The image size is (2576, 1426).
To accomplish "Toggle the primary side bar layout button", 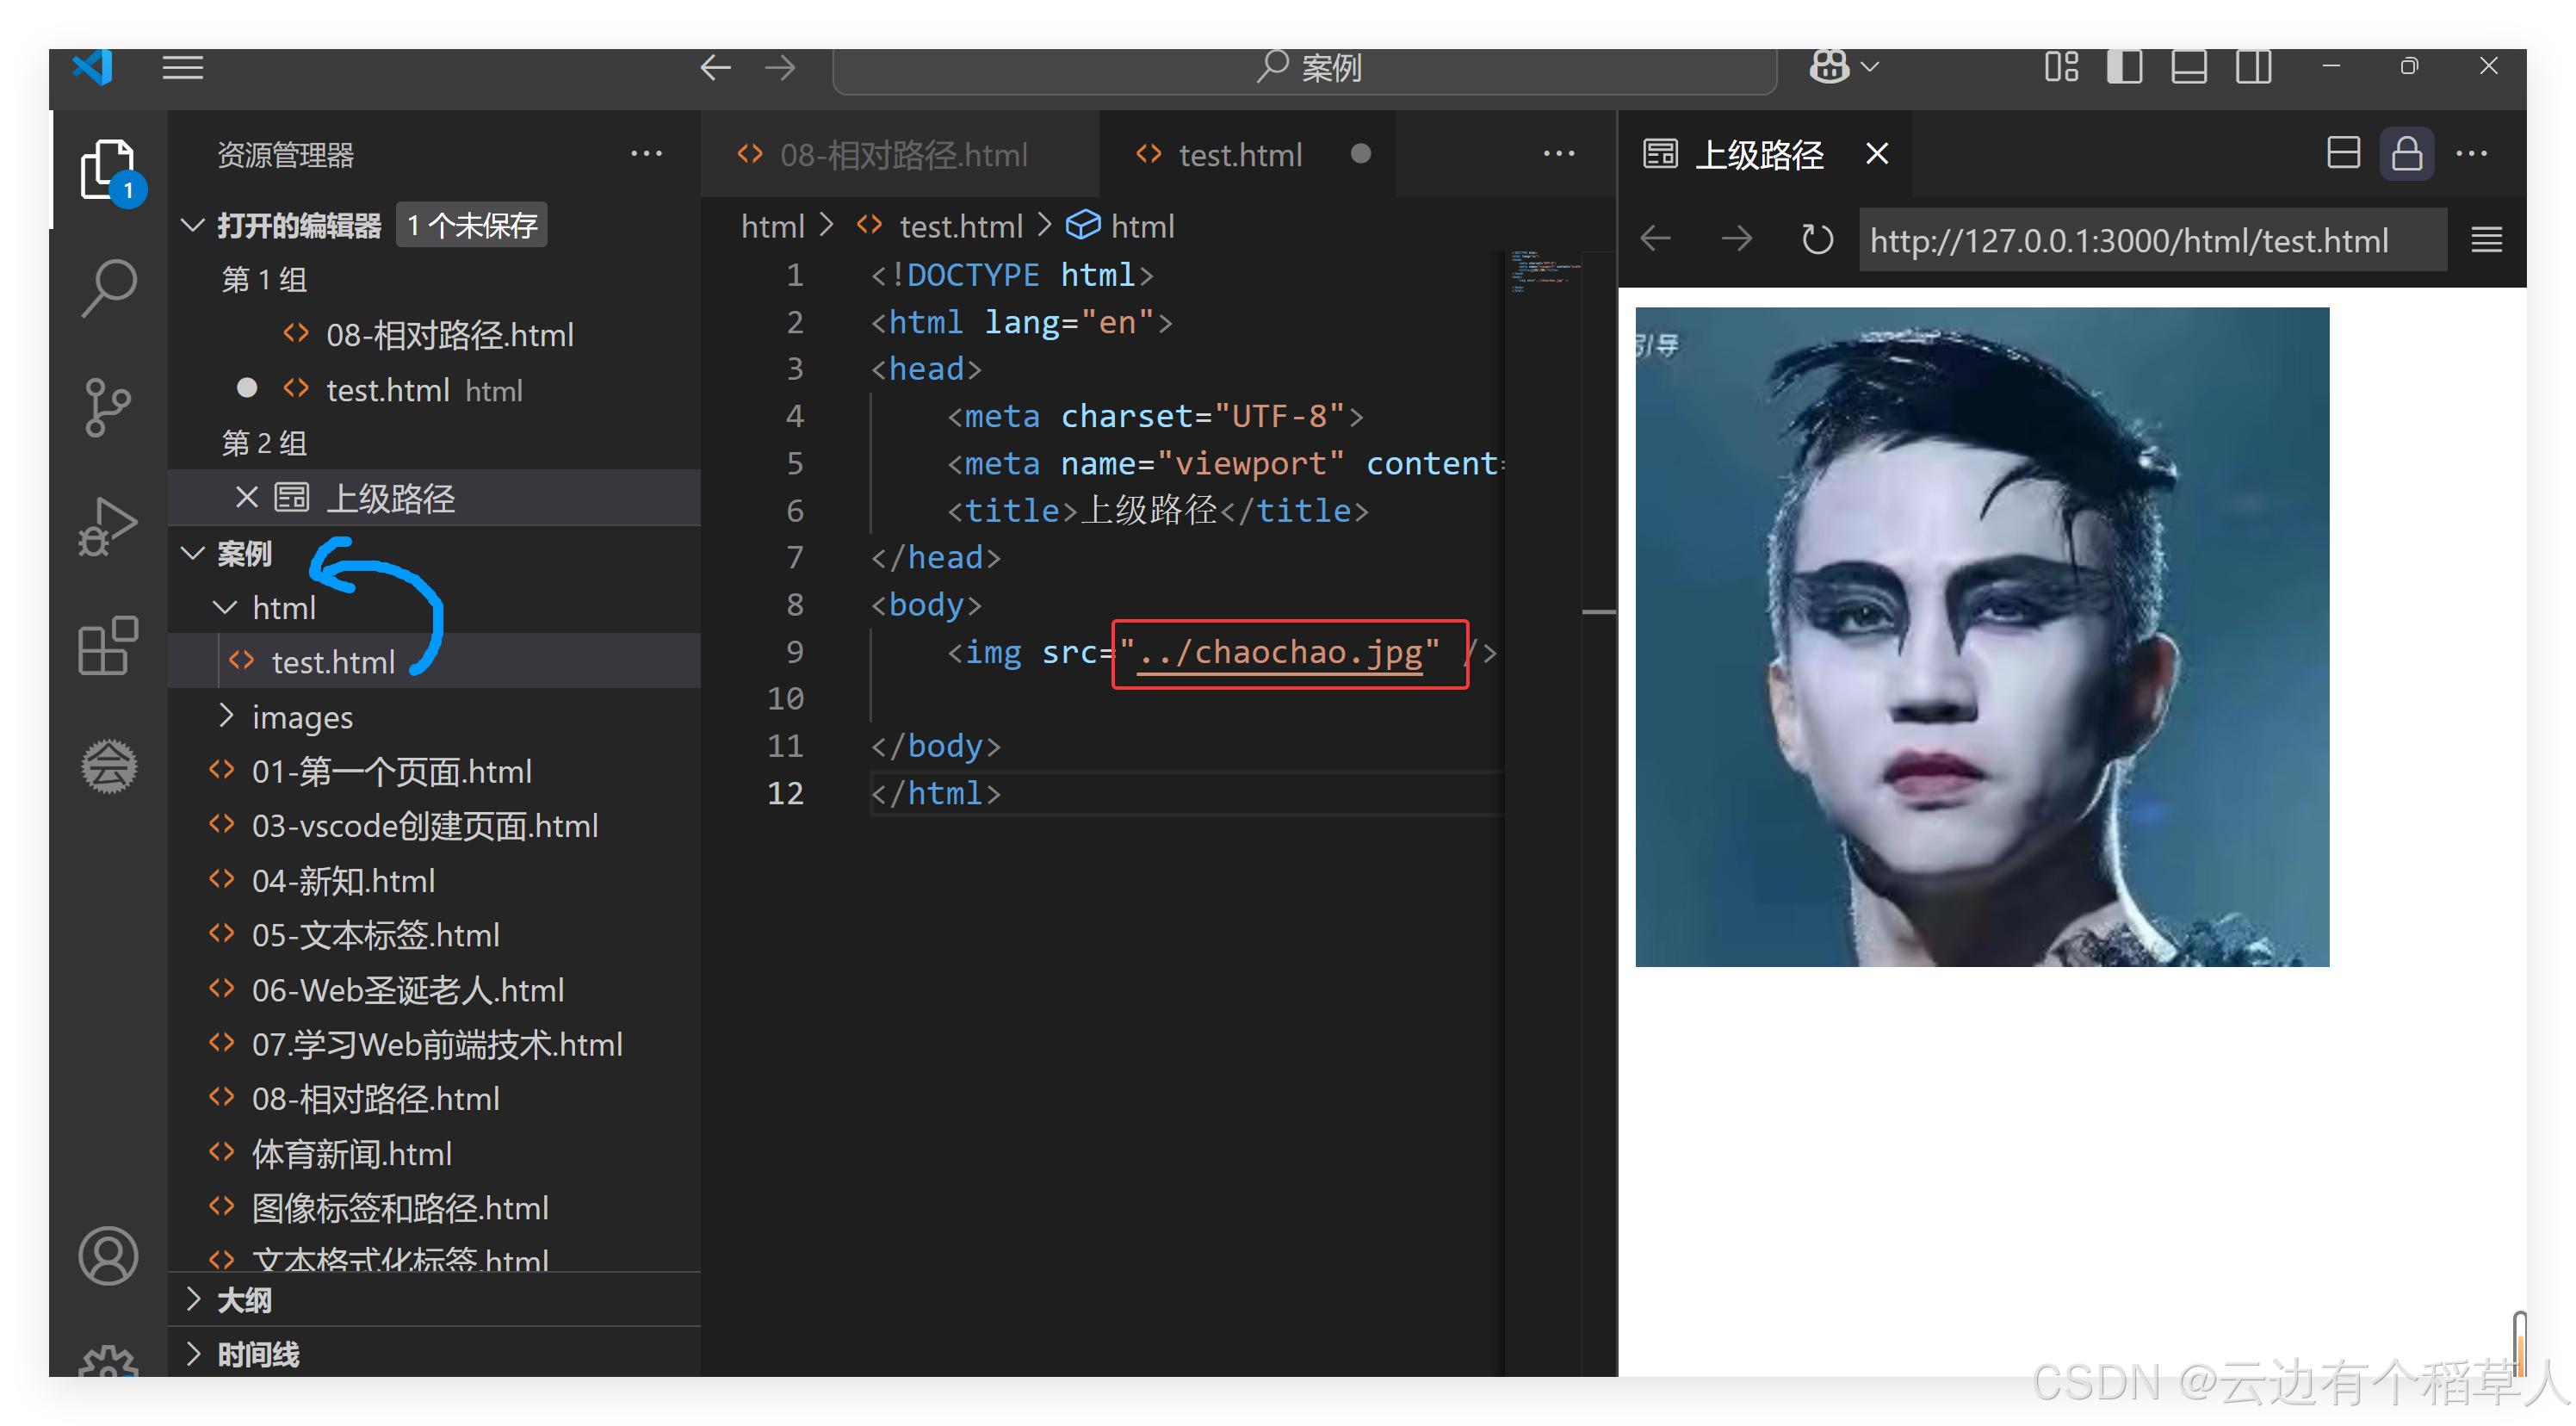I will pyautogui.click(x=2124, y=67).
